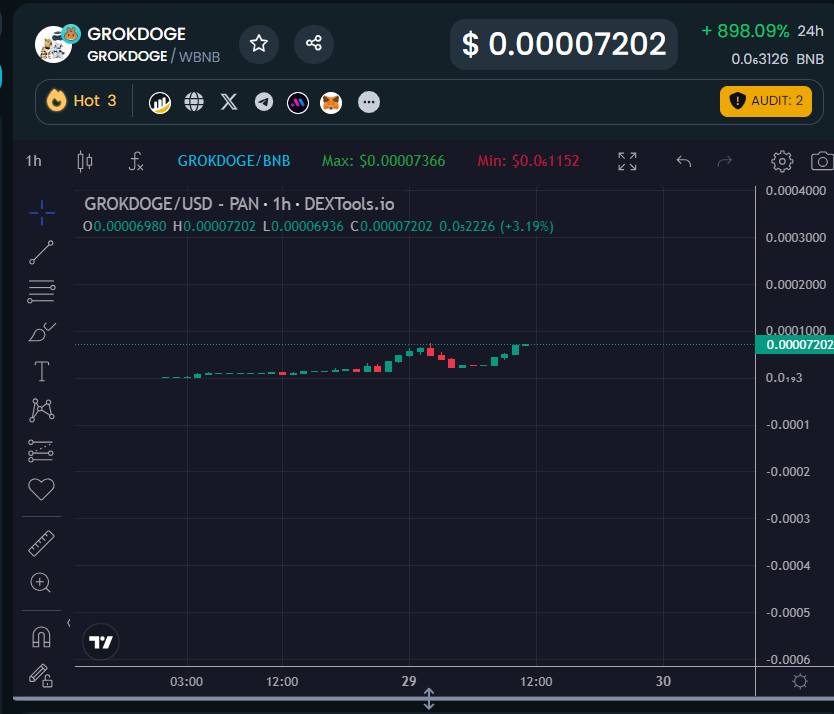Activate the Zoom In magnifier tool
The image size is (834, 714).
point(41,582)
